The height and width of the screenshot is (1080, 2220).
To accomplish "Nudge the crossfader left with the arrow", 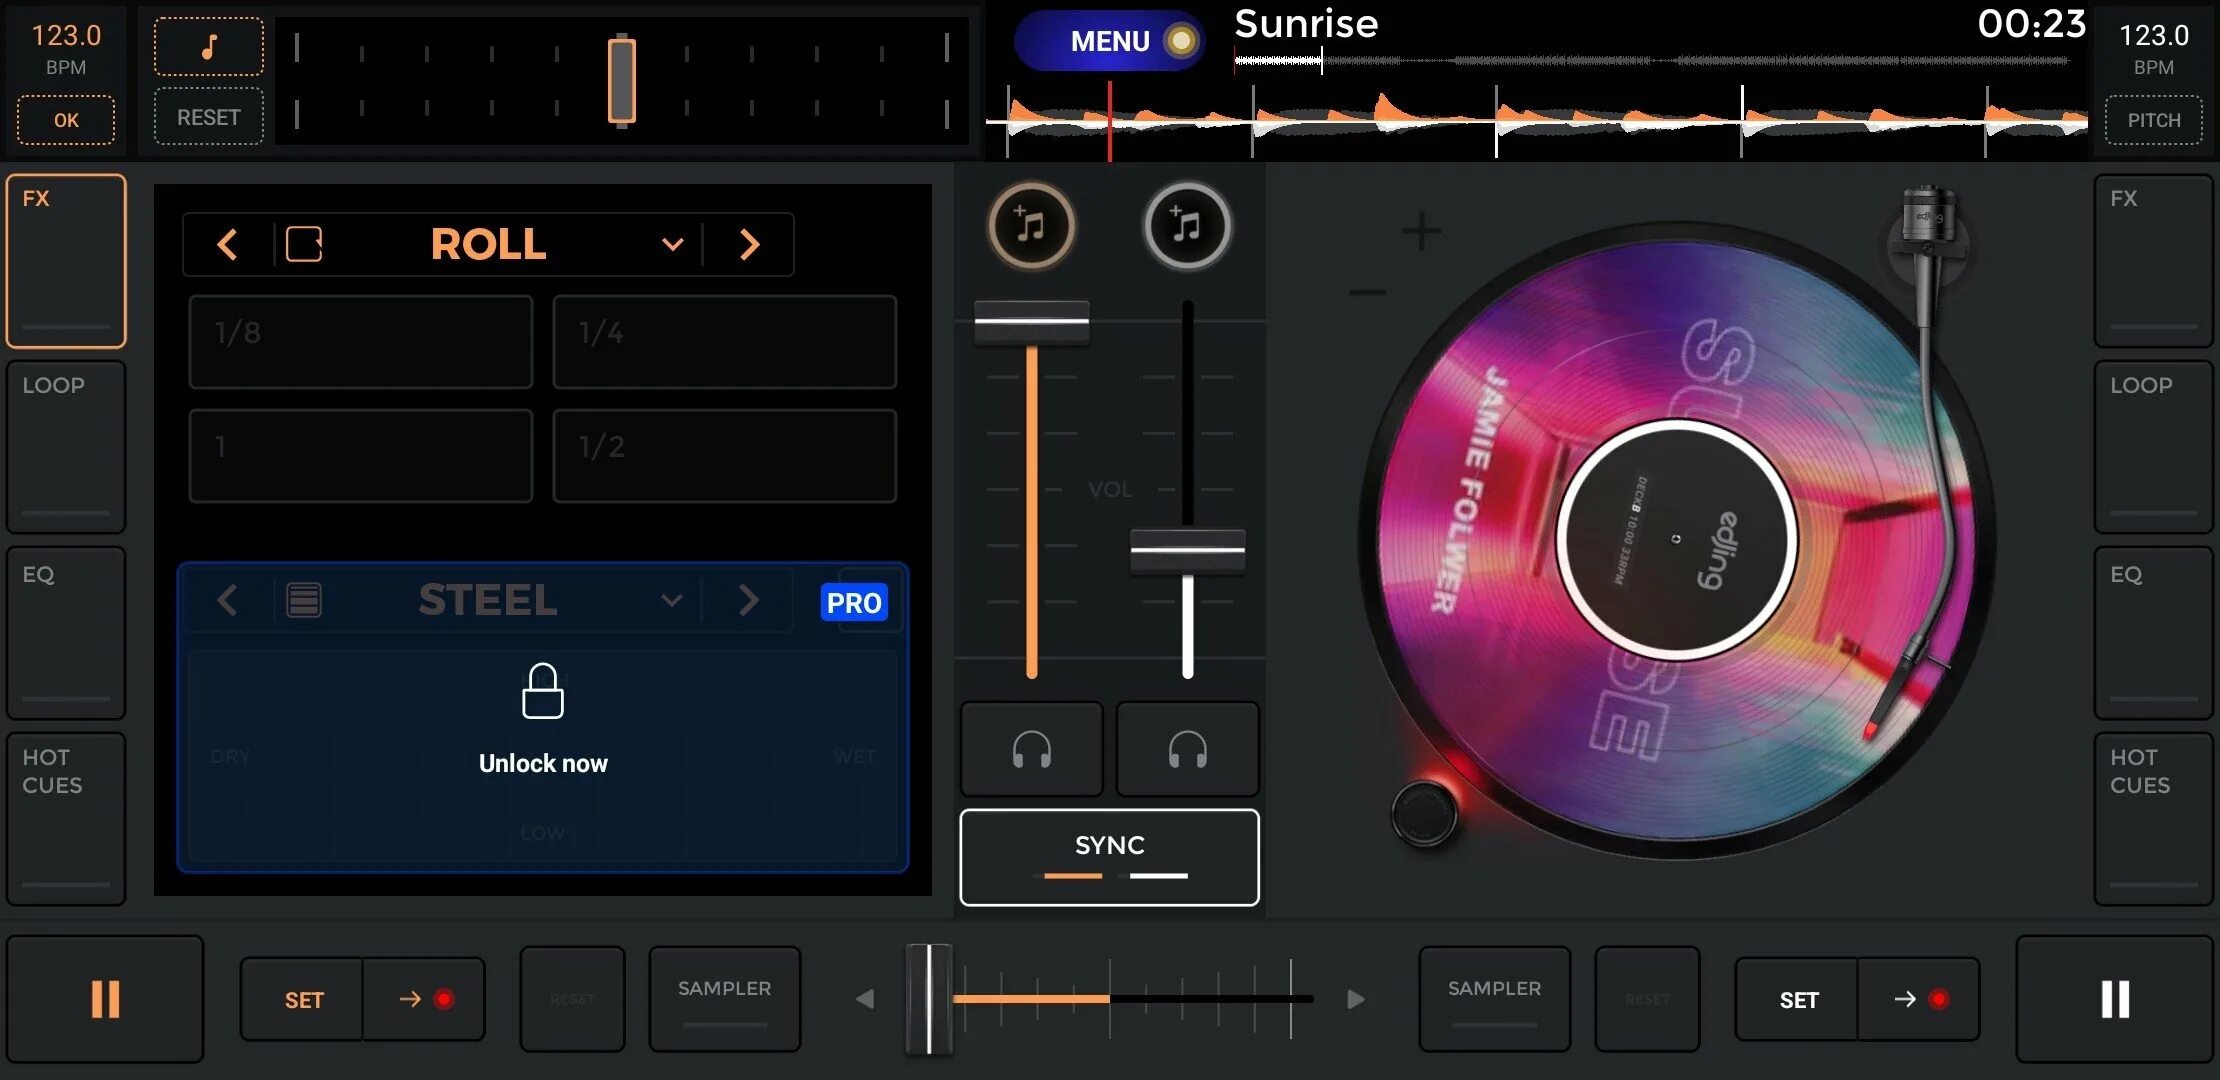I will (865, 999).
